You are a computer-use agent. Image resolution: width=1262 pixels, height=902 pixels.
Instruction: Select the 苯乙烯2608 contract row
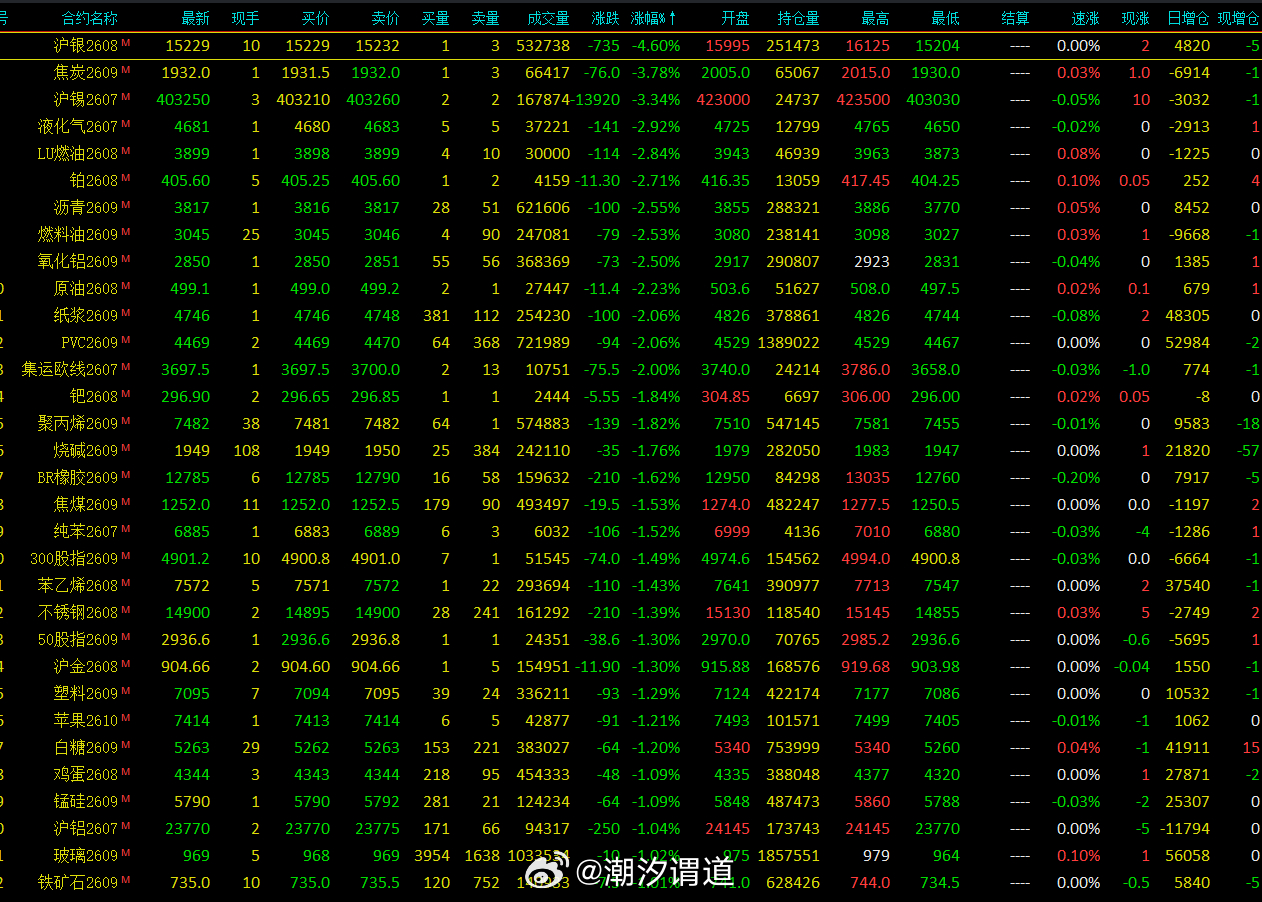pos(631,585)
